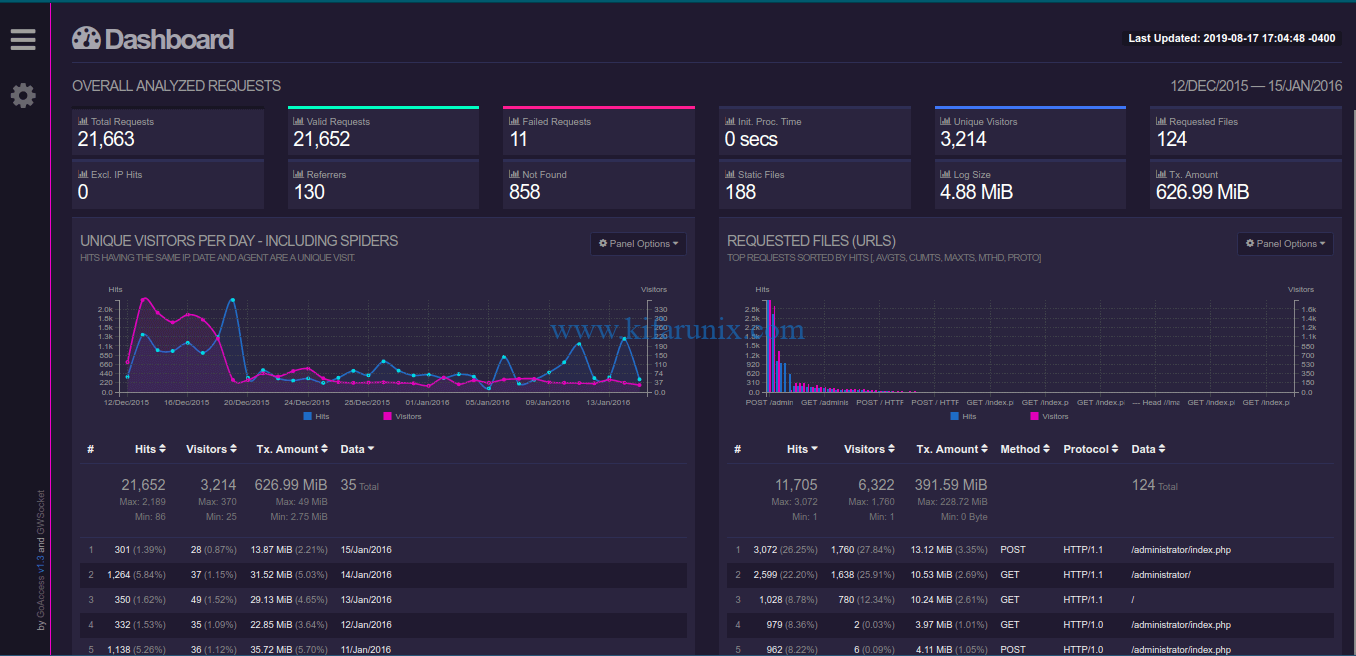Open the settings gear icon
Image resolution: width=1356 pixels, height=656 pixels.
(23, 95)
